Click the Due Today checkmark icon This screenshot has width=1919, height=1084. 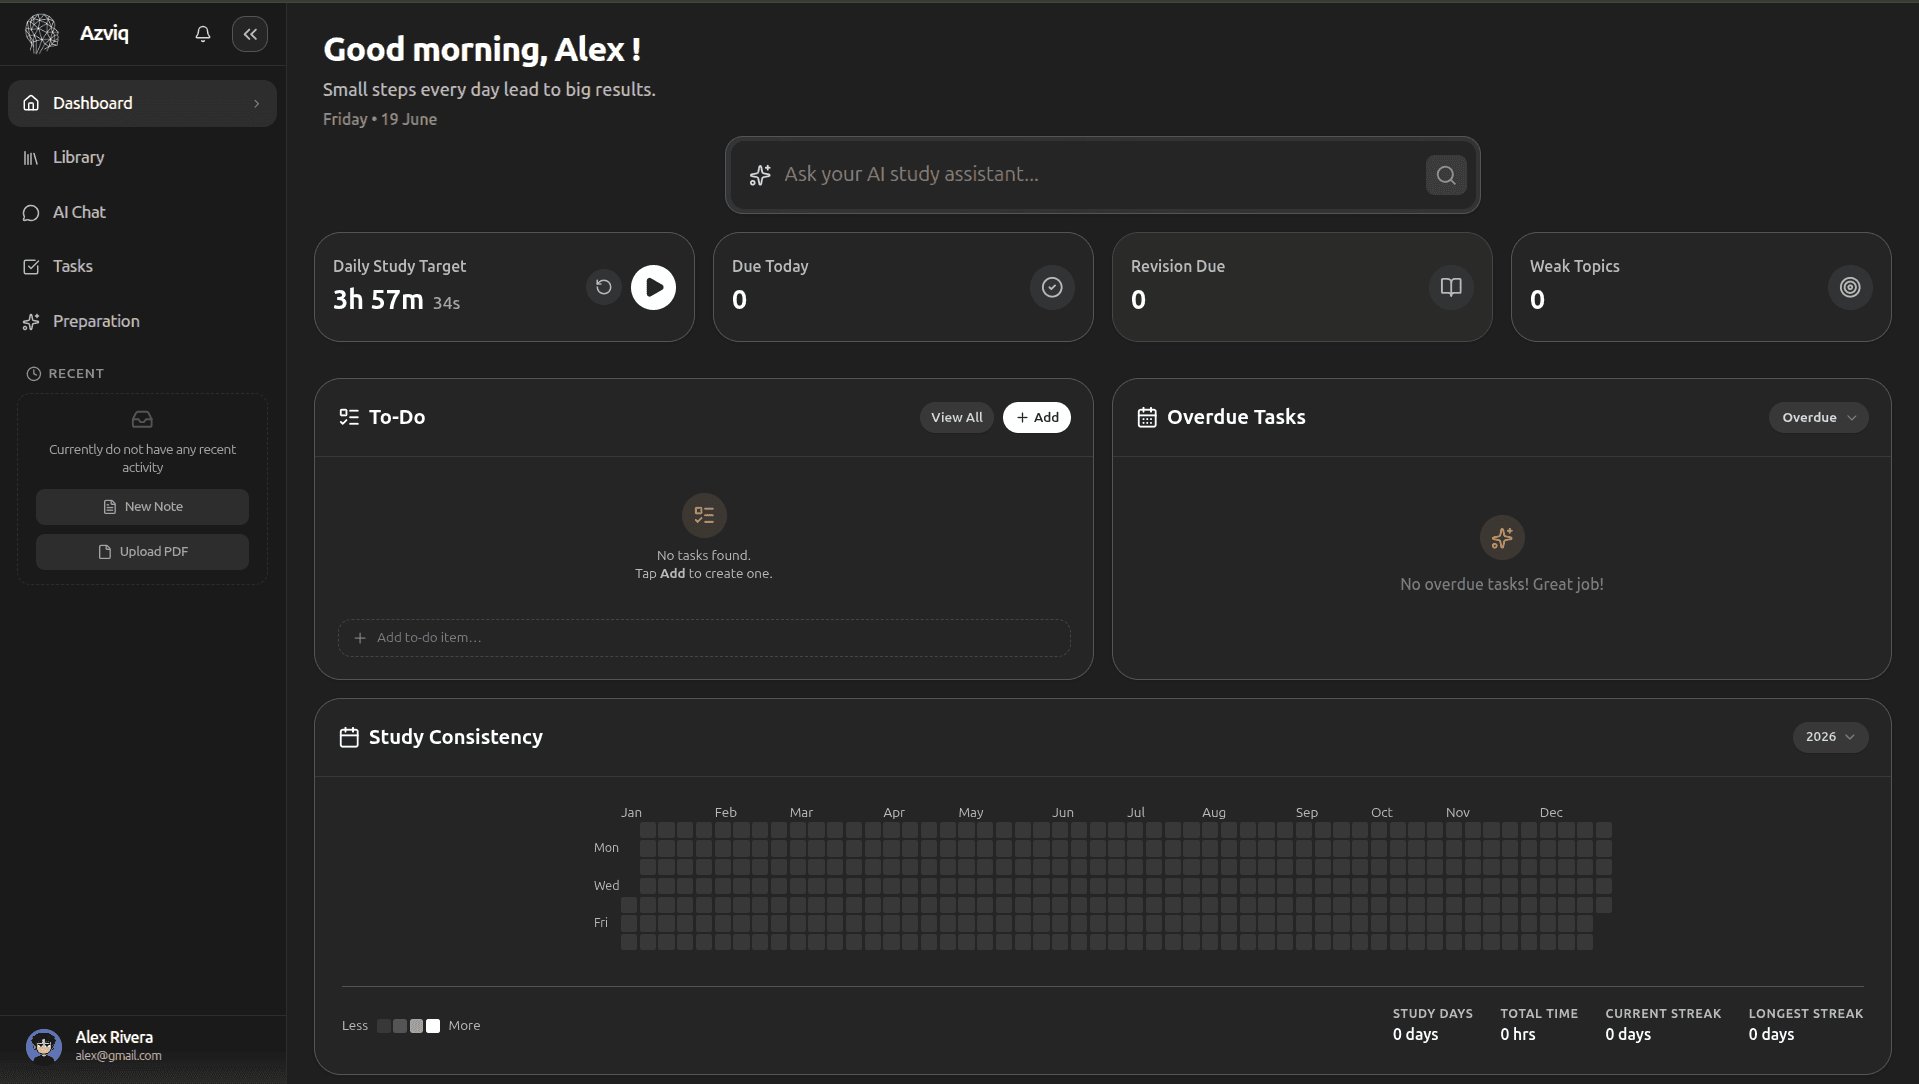coord(1052,287)
